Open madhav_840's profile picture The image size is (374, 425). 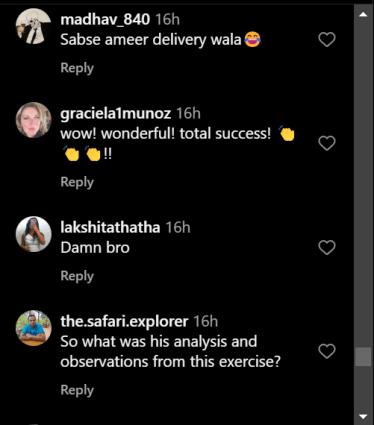click(x=33, y=26)
